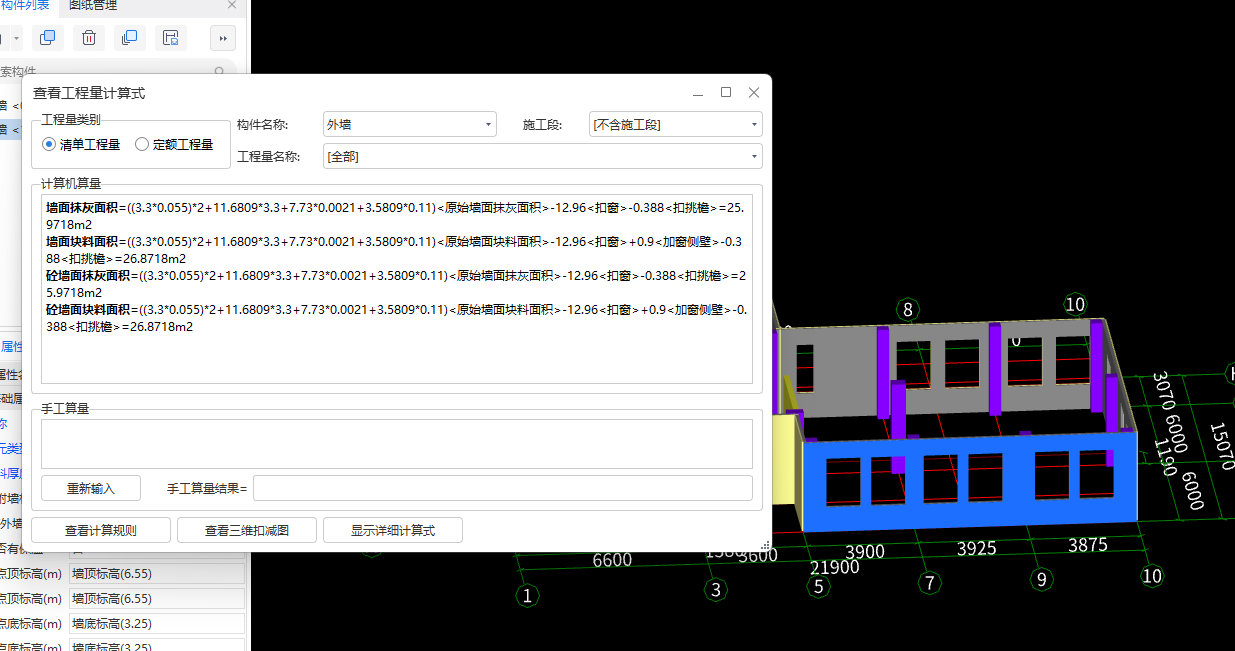Click the 手工算量结果 input field
This screenshot has height=651, width=1235.
[x=502, y=488]
